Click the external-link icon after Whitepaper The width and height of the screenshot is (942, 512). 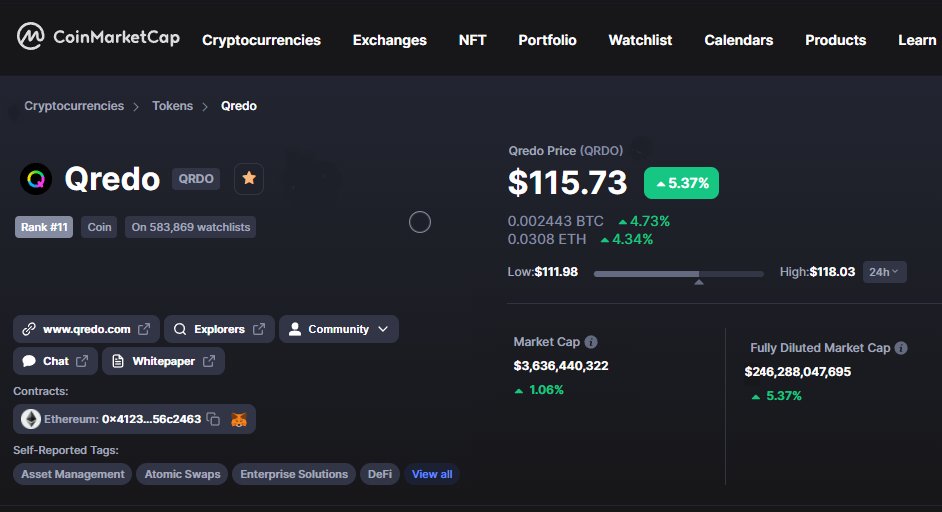209,361
